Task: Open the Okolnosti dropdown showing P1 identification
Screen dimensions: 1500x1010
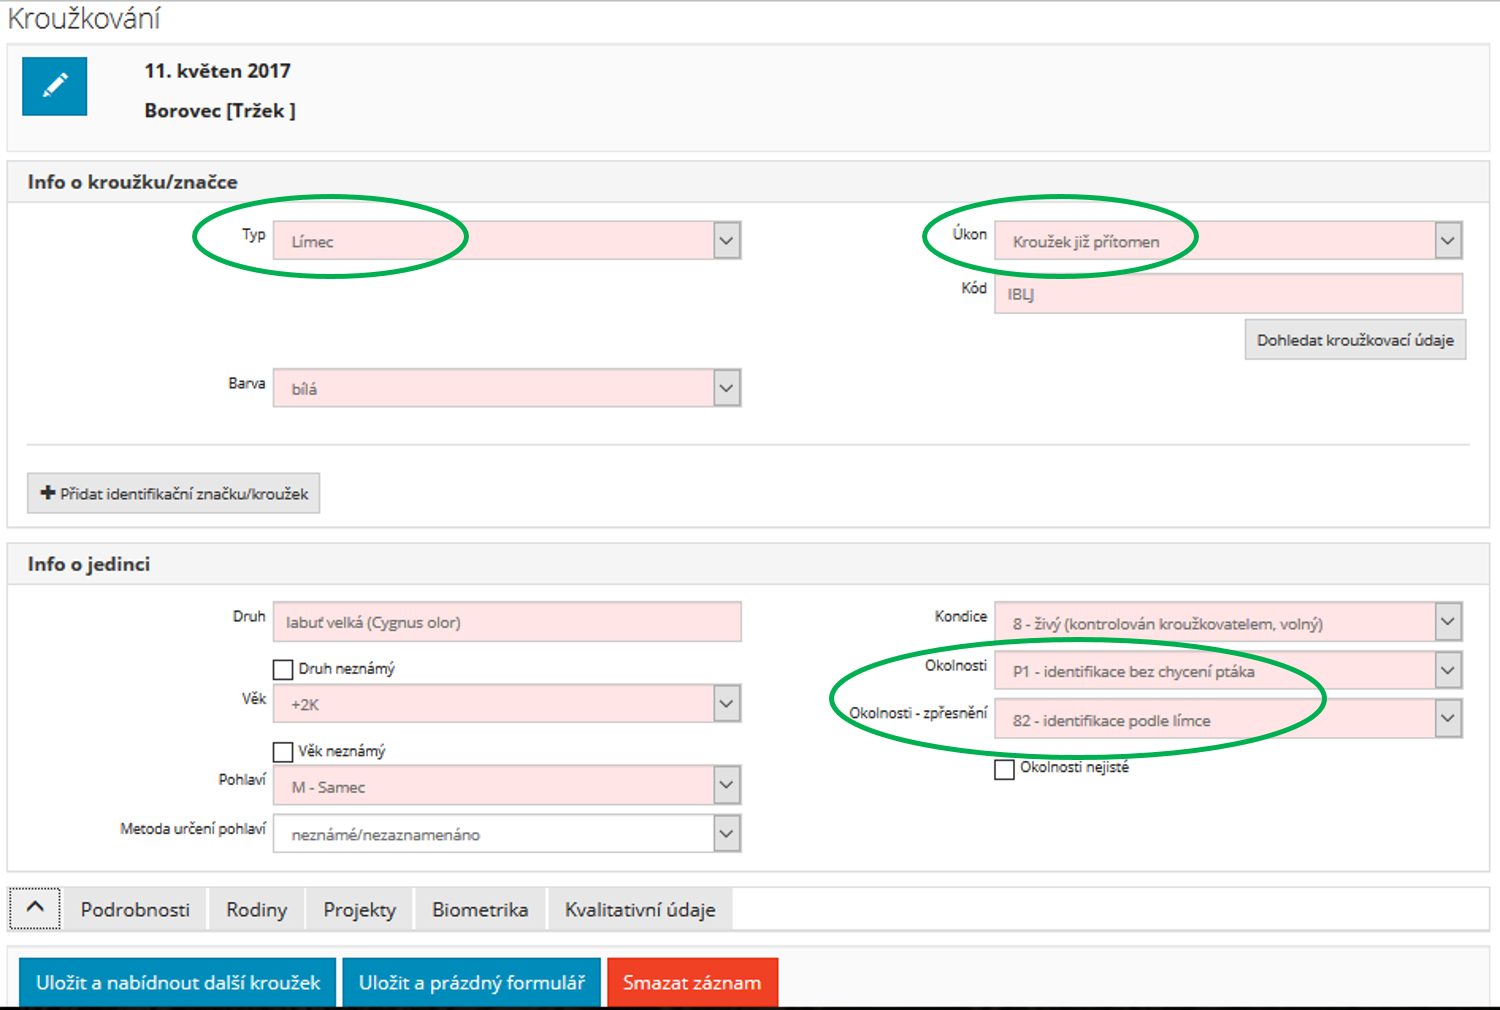Action: (1228, 670)
